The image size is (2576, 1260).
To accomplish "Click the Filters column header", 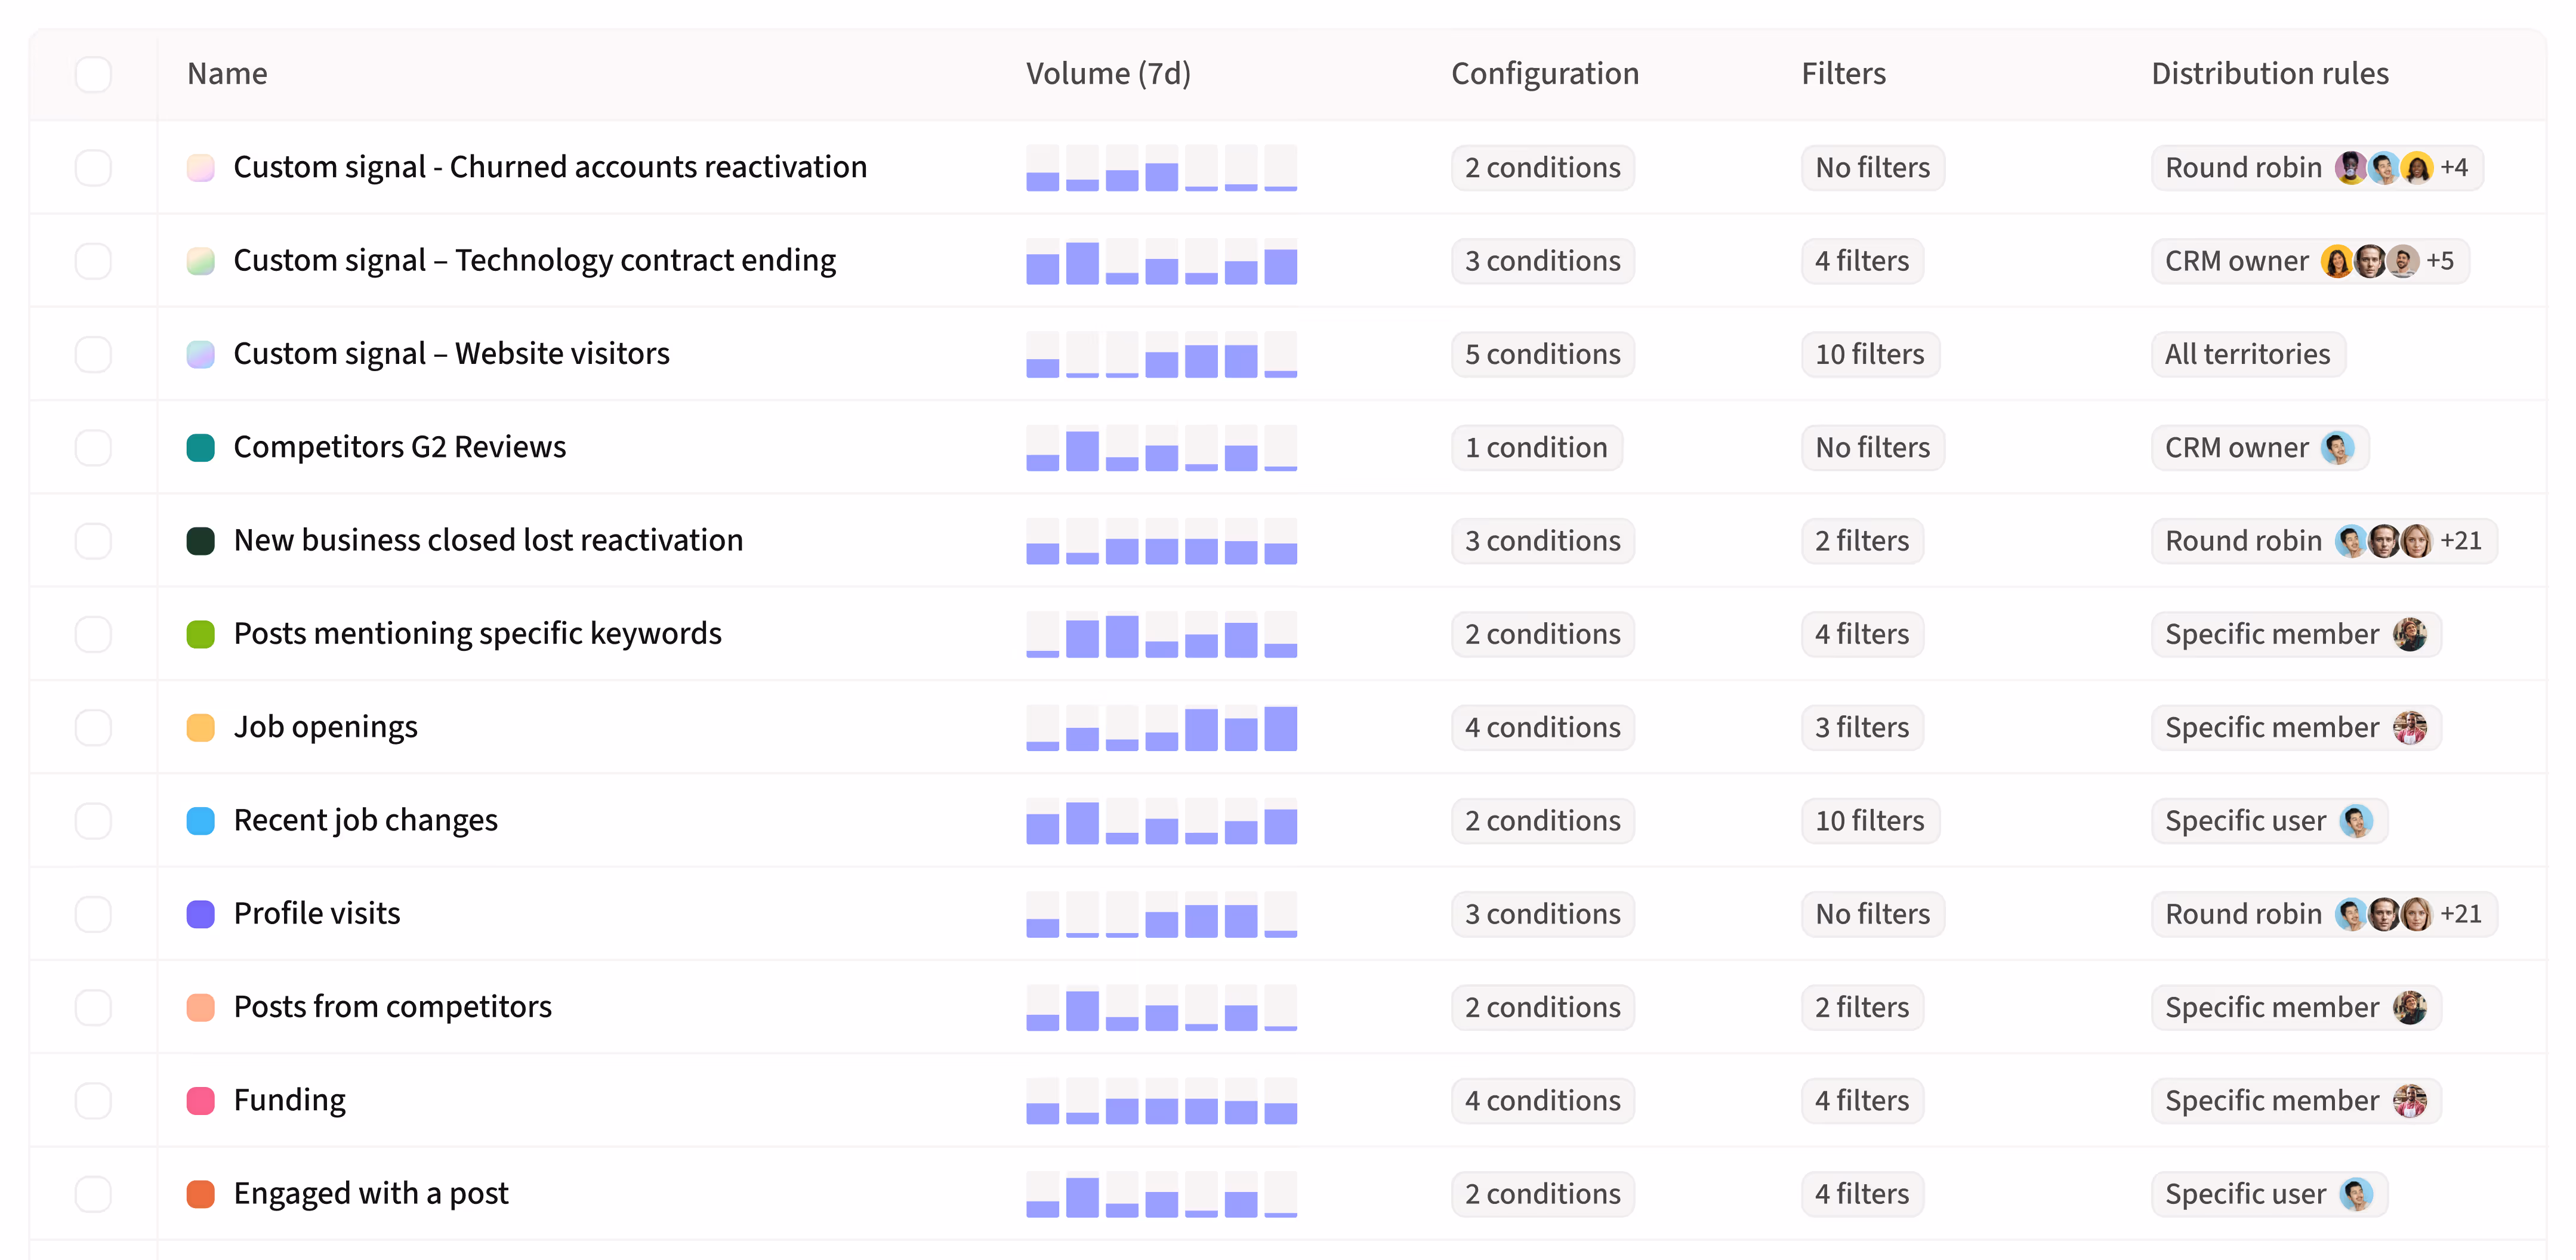I will [1843, 74].
